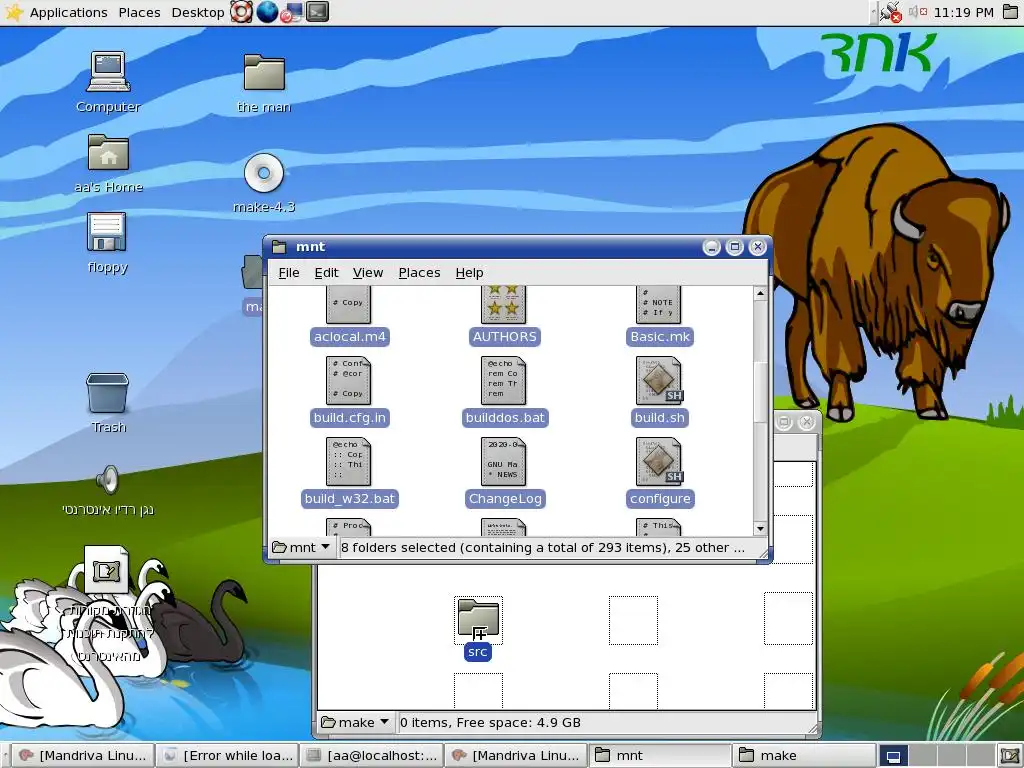Launch the help lifebuoy panel icon
Image resolution: width=1024 pixels, height=768 pixels.
(x=242, y=12)
